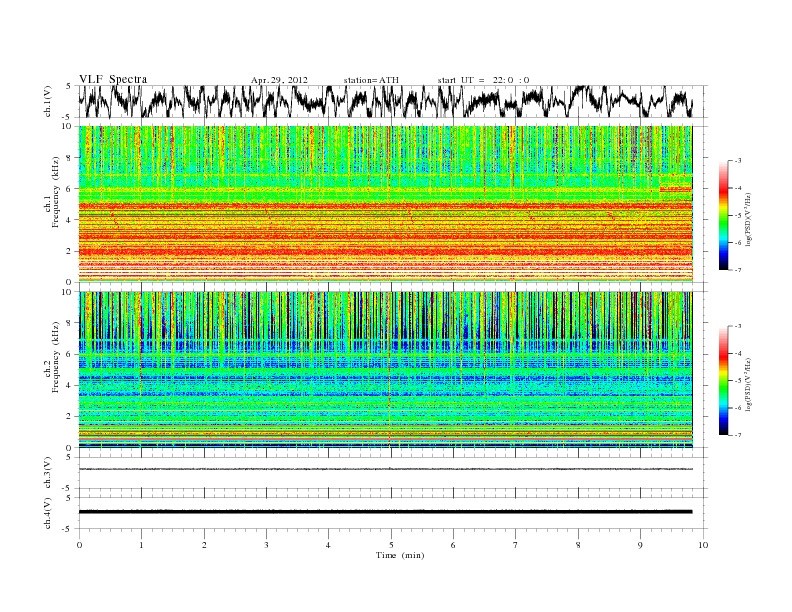Viewport: 792px width, 612px height.
Task: Click the "1" tick label on time axis
Action: coord(141,545)
